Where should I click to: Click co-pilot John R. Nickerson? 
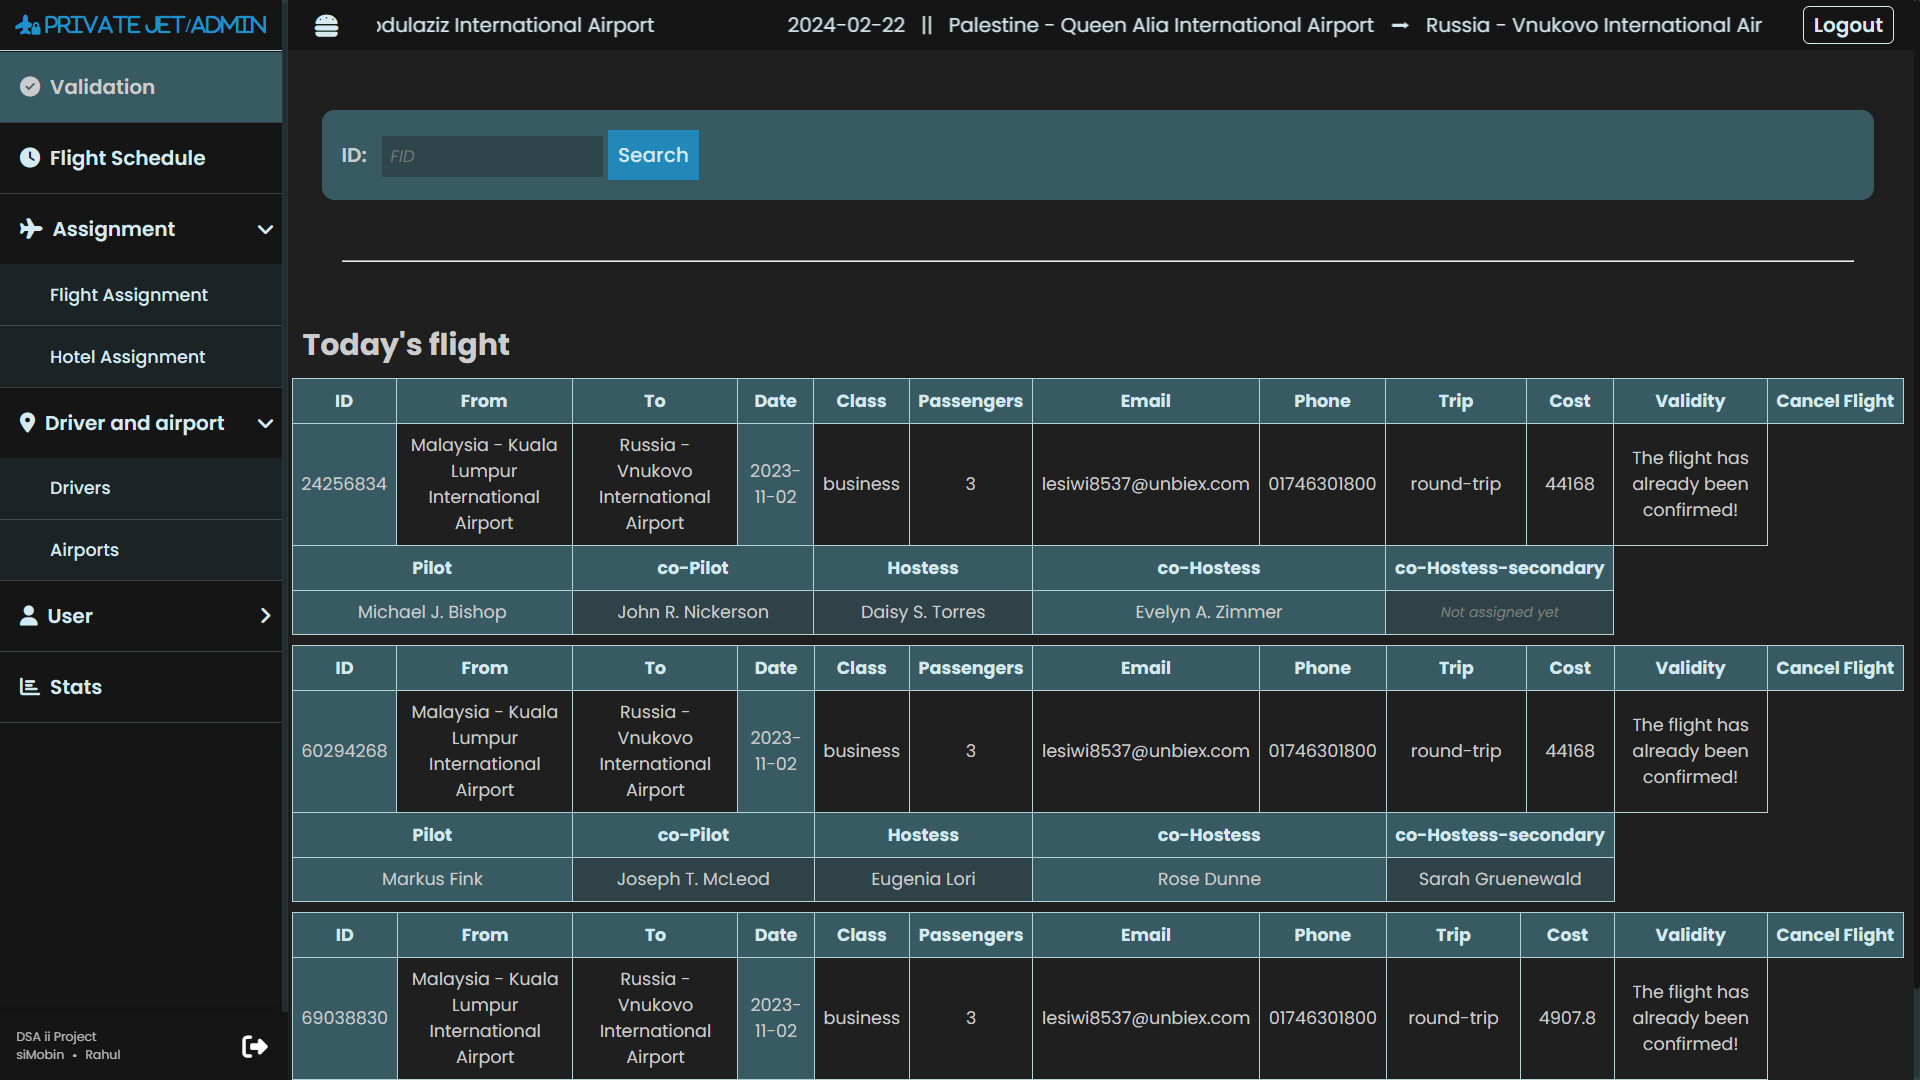(693, 612)
